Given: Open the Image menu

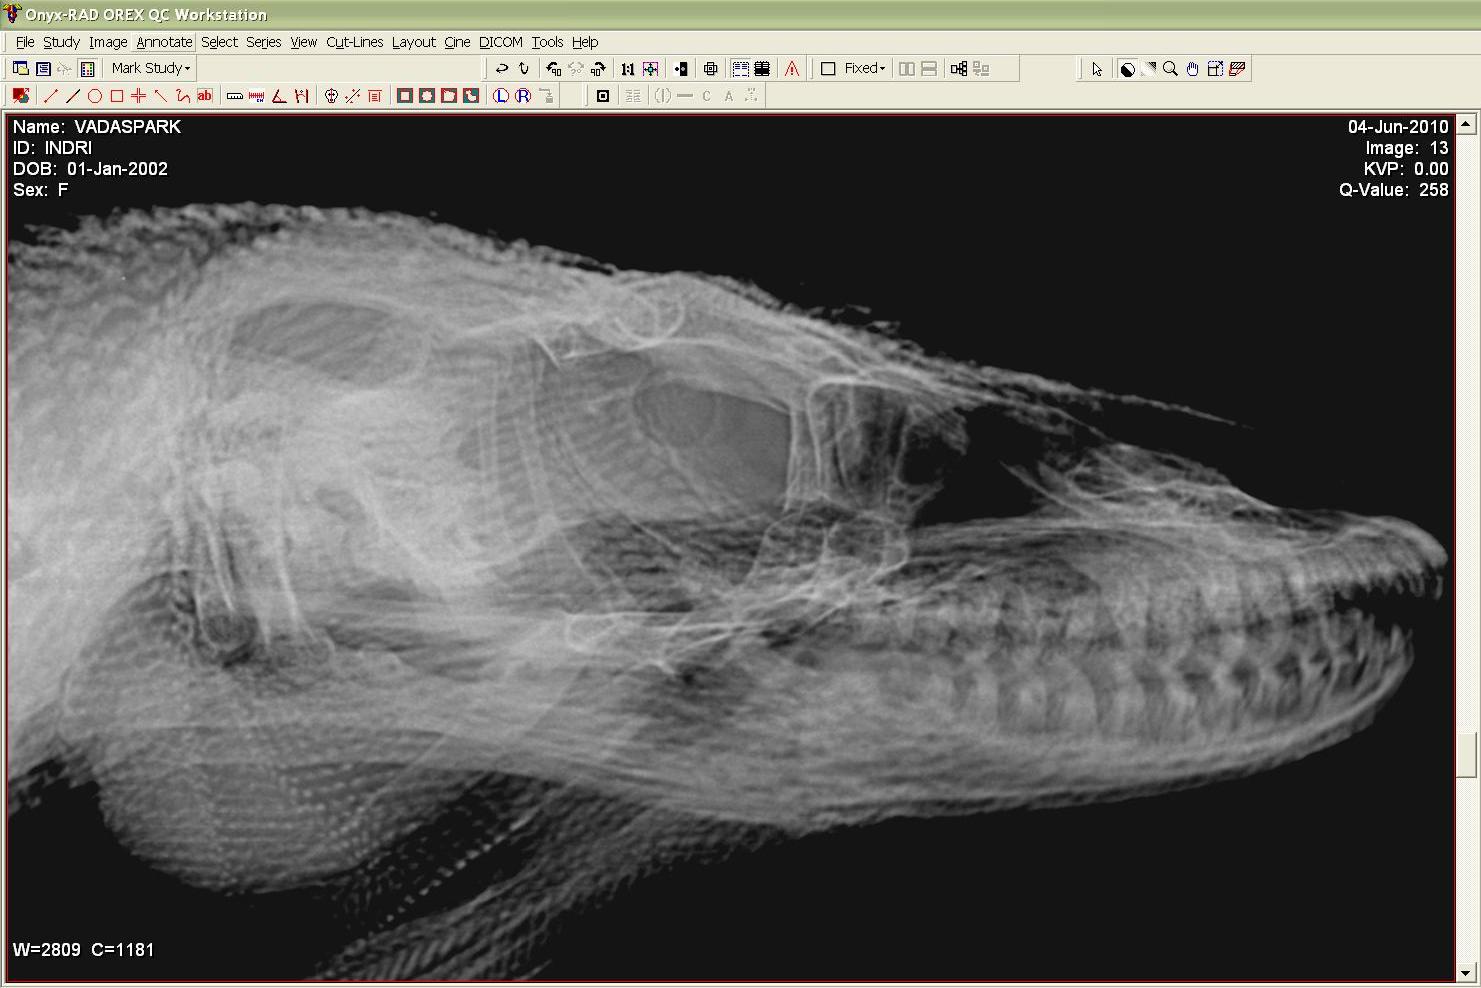Looking at the screenshot, I should tap(108, 42).
